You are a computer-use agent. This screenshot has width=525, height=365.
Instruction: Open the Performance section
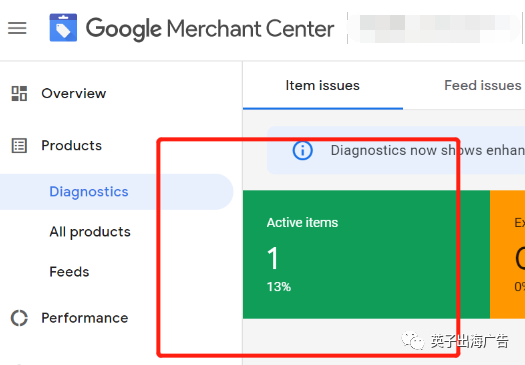click(x=84, y=318)
